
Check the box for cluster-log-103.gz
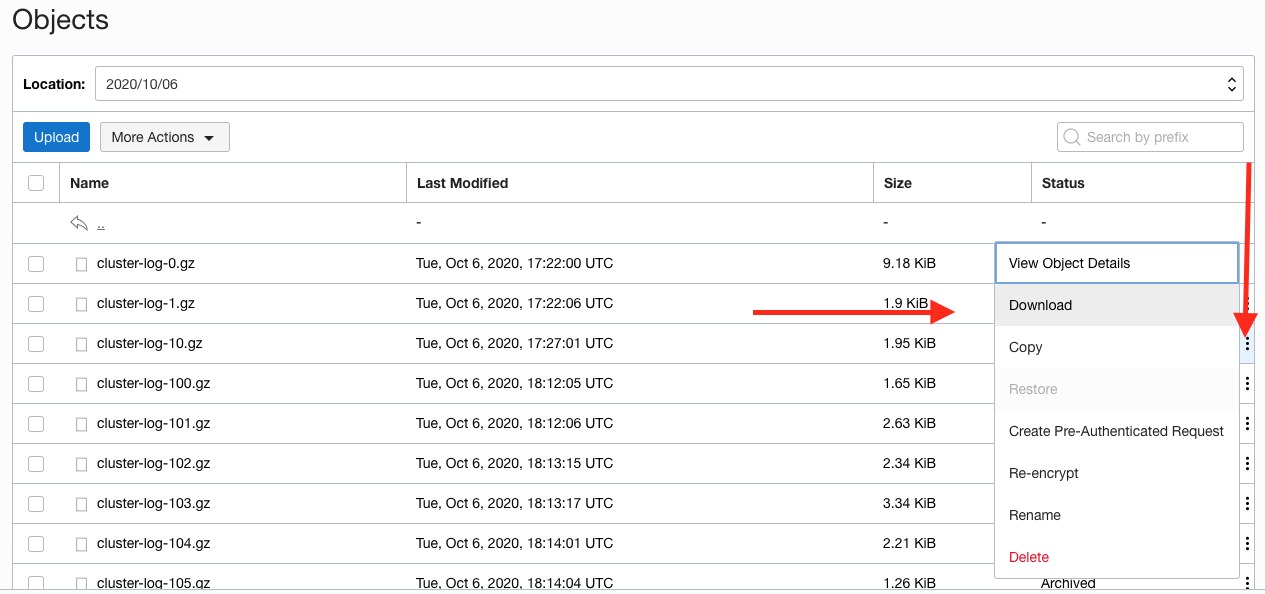pos(36,504)
